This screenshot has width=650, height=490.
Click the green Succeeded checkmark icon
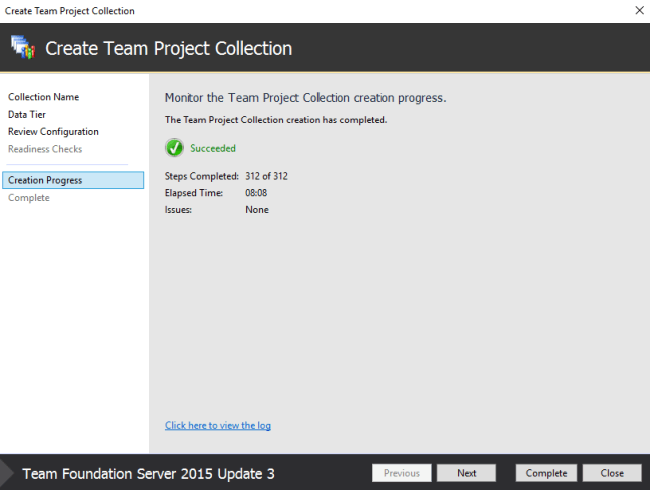click(175, 148)
